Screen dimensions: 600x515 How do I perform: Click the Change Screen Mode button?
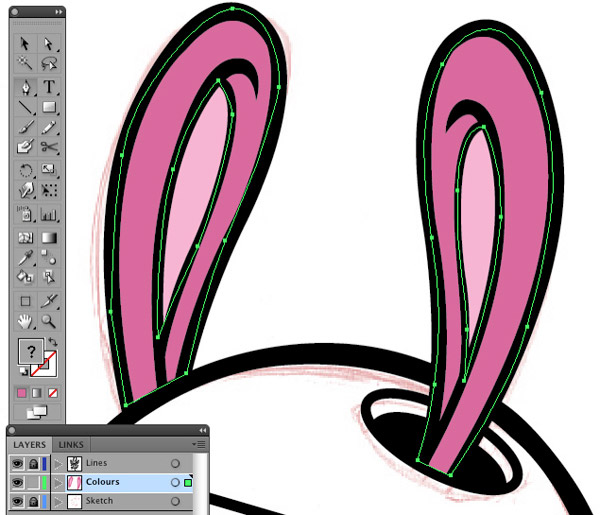tap(37, 412)
